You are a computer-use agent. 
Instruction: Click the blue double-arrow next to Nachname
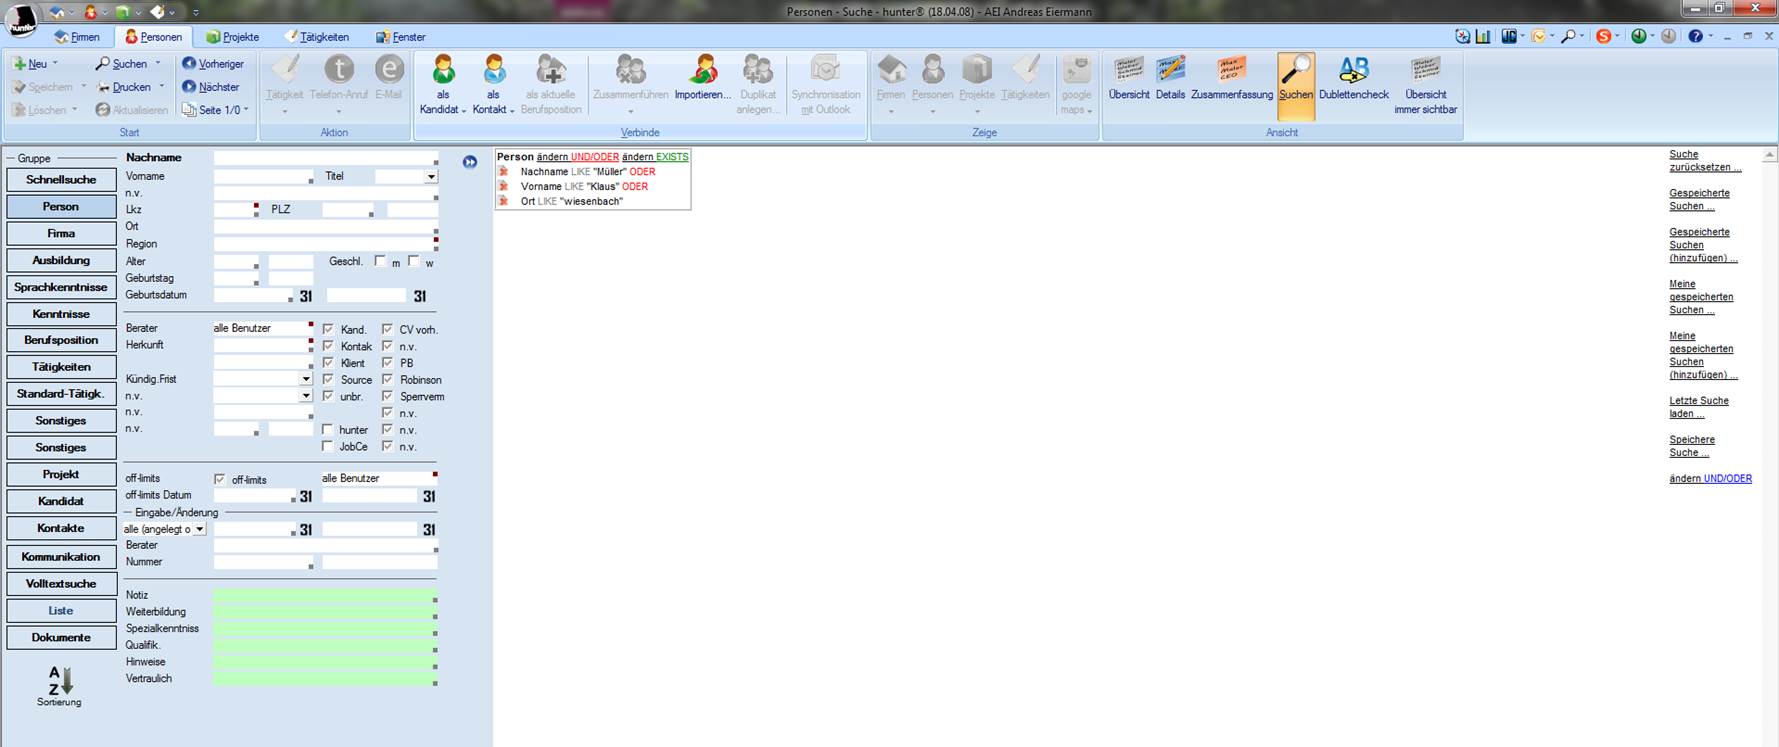click(x=470, y=162)
